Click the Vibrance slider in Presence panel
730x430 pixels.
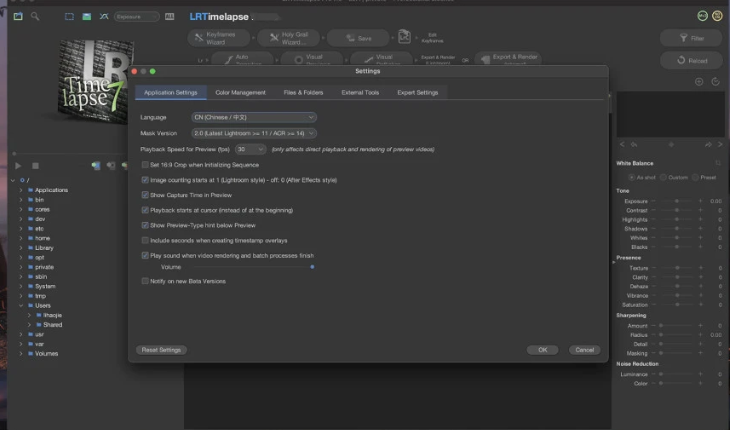pos(676,296)
